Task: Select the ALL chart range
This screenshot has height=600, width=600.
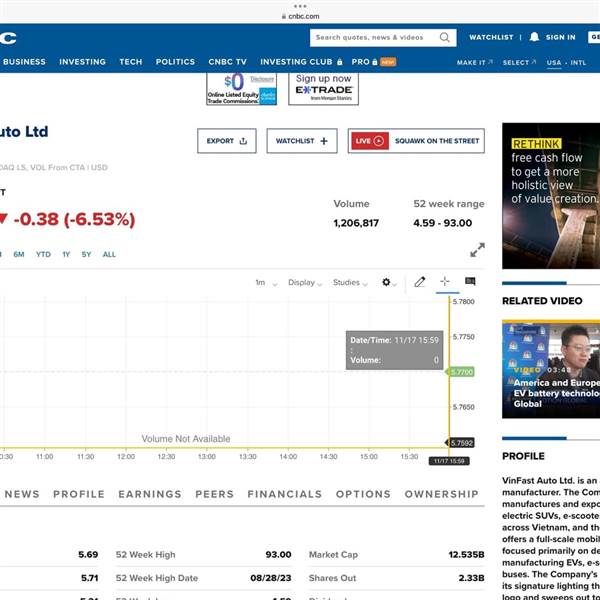Action: pos(109,254)
